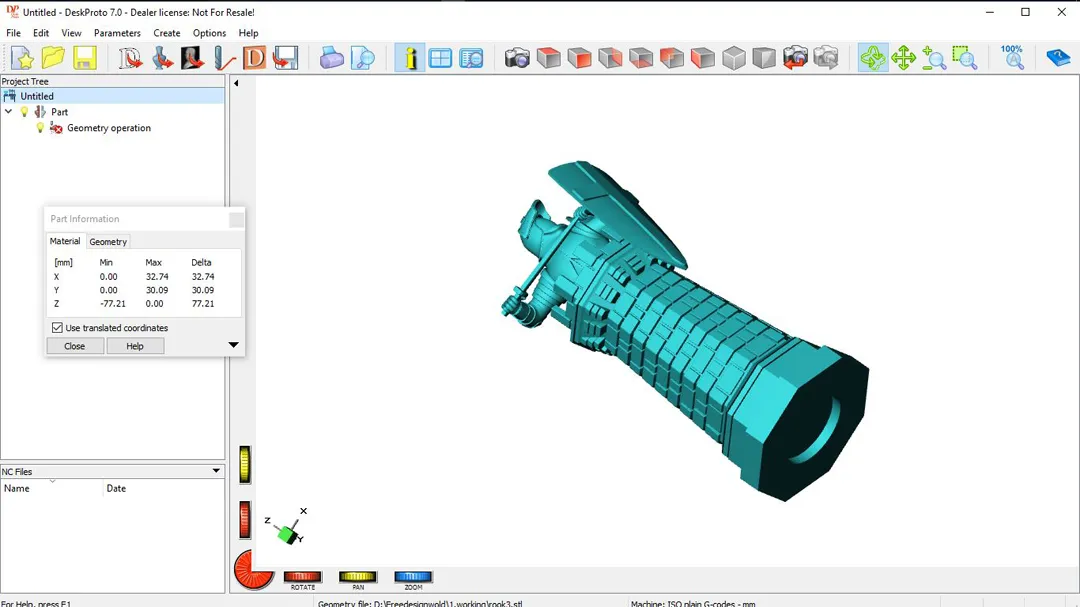Load vector file using the D arrow icon
This screenshot has width=1080, height=607.
click(x=129, y=58)
